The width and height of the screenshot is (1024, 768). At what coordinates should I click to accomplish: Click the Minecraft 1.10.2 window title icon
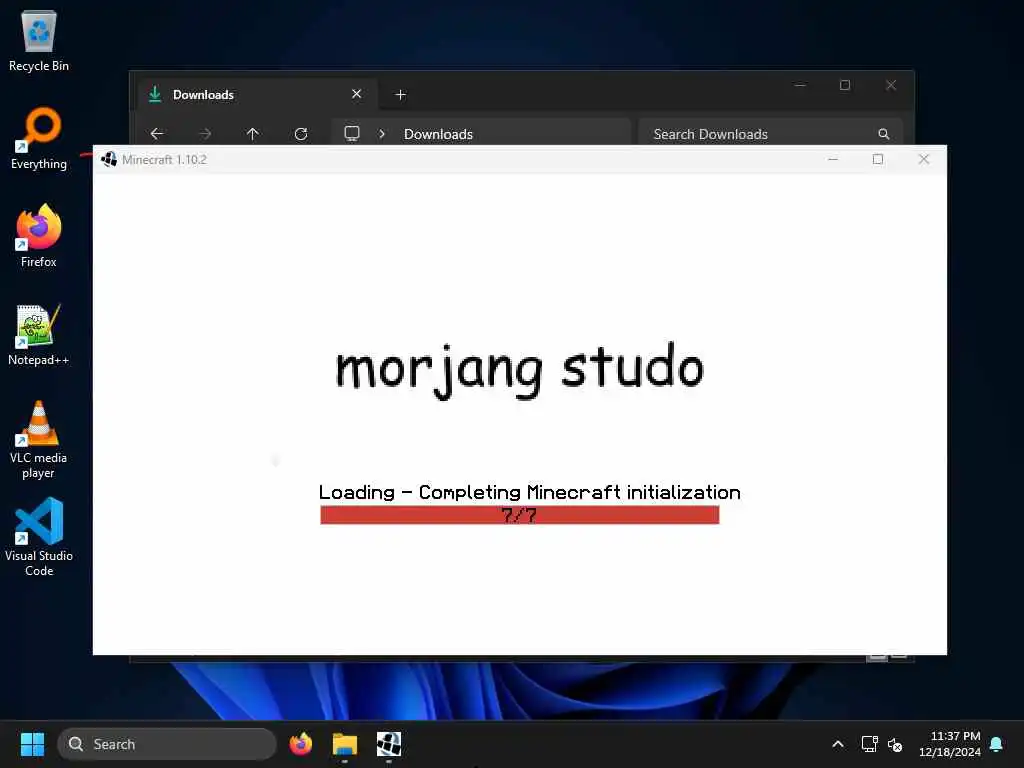tap(109, 159)
